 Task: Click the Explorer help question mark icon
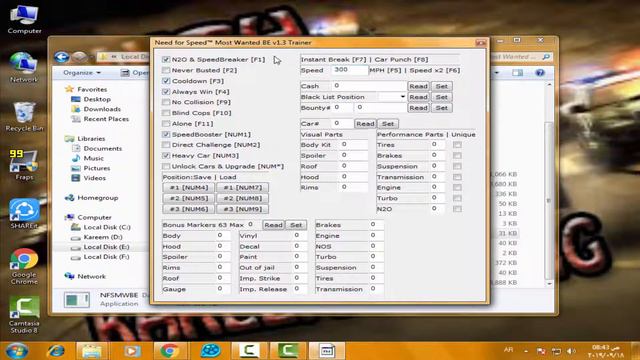point(540,73)
